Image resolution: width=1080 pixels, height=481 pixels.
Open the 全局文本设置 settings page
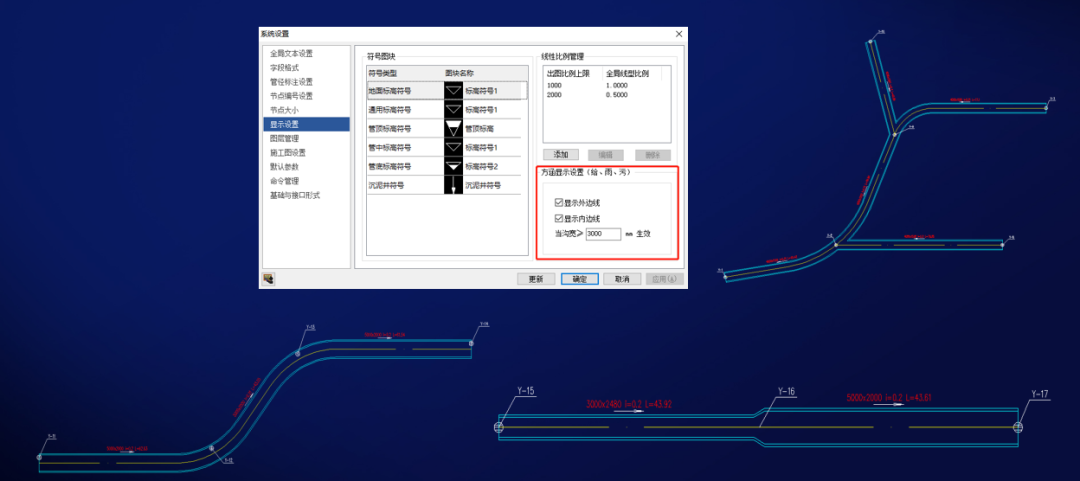pyautogui.click(x=291, y=53)
